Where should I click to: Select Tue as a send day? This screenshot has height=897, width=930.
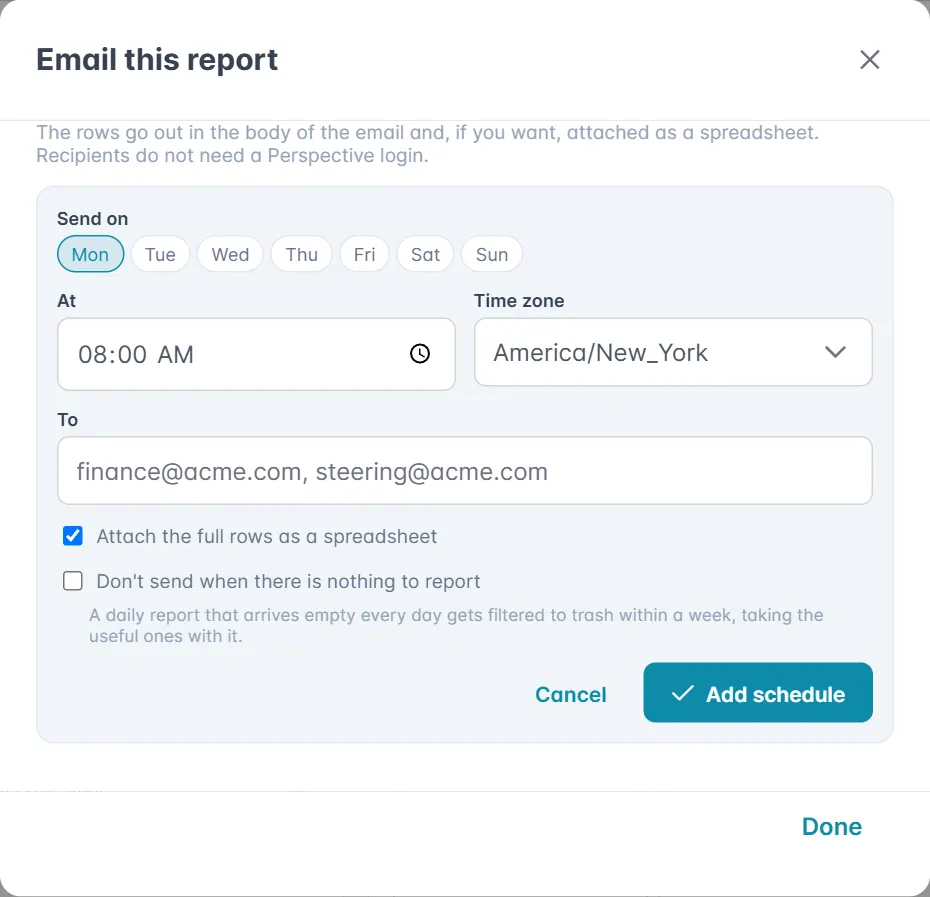160,254
